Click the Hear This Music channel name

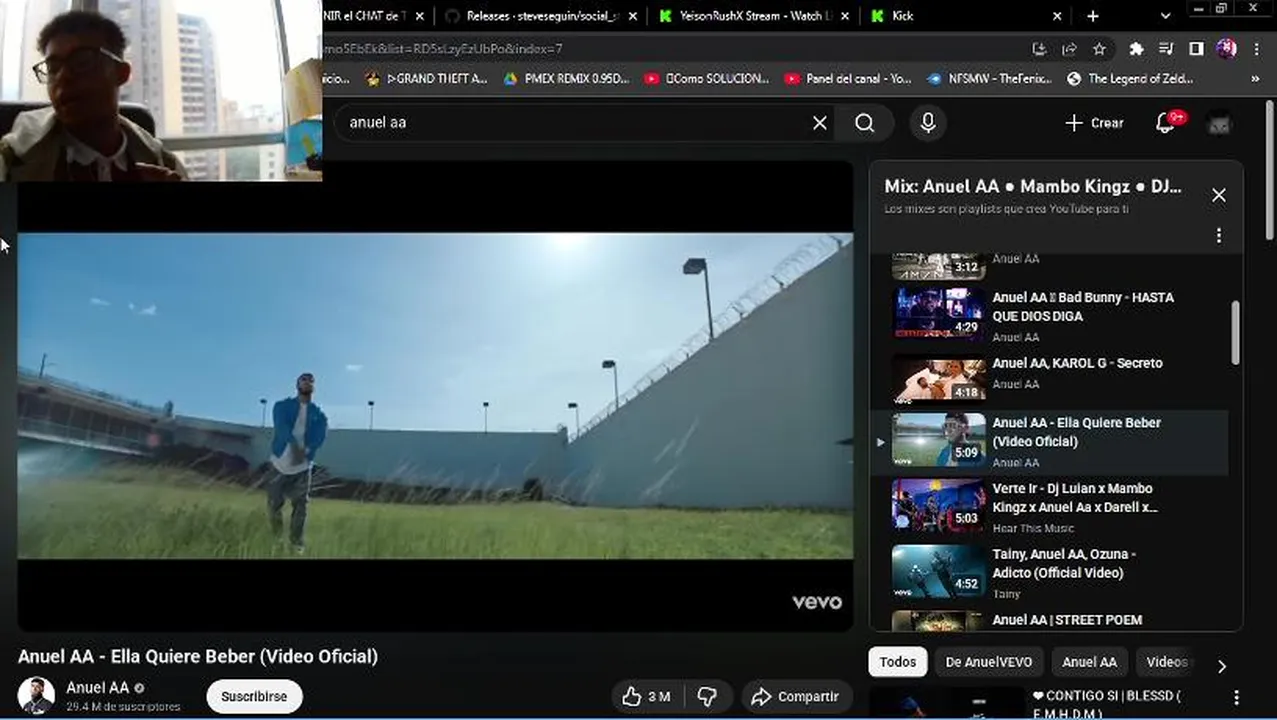click(1033, 528)
